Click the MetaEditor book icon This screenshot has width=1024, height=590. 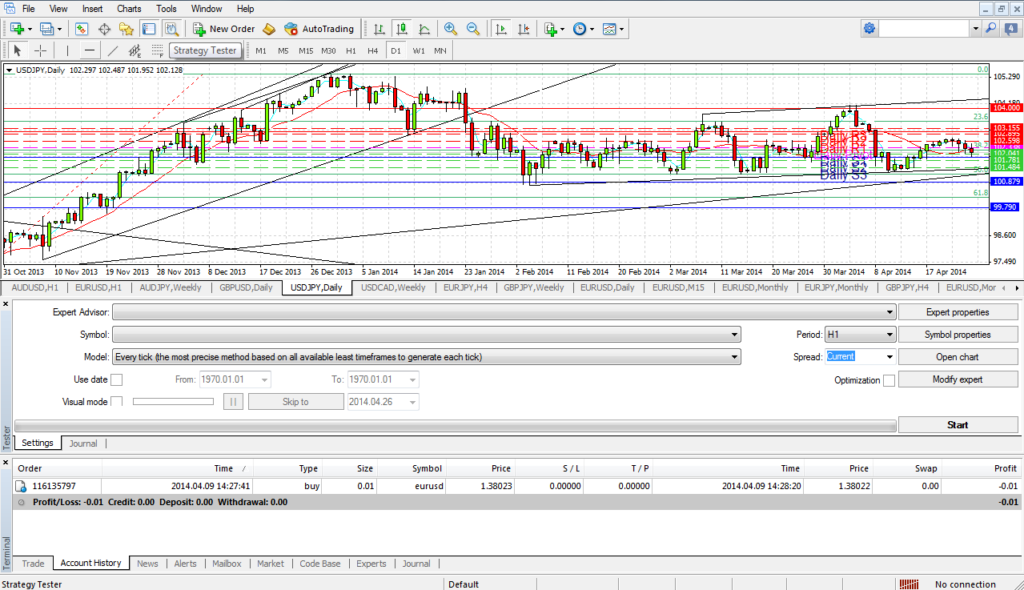click(269, 29)
